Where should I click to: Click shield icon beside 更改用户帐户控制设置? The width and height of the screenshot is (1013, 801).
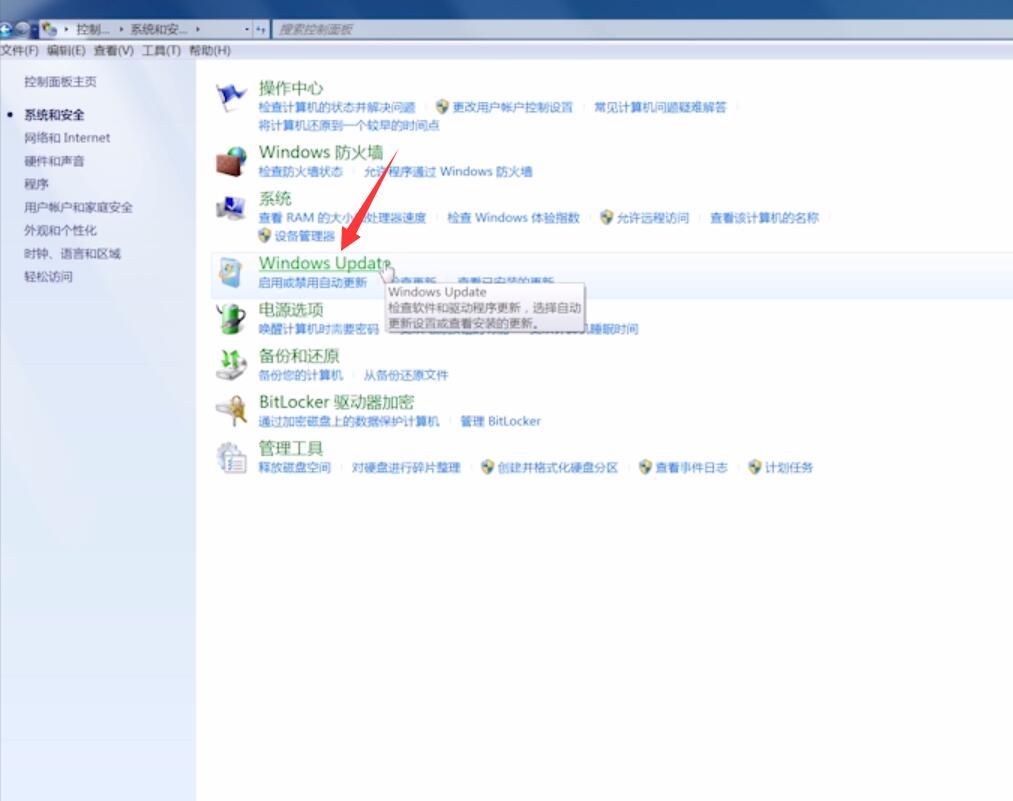click(442, 107)
